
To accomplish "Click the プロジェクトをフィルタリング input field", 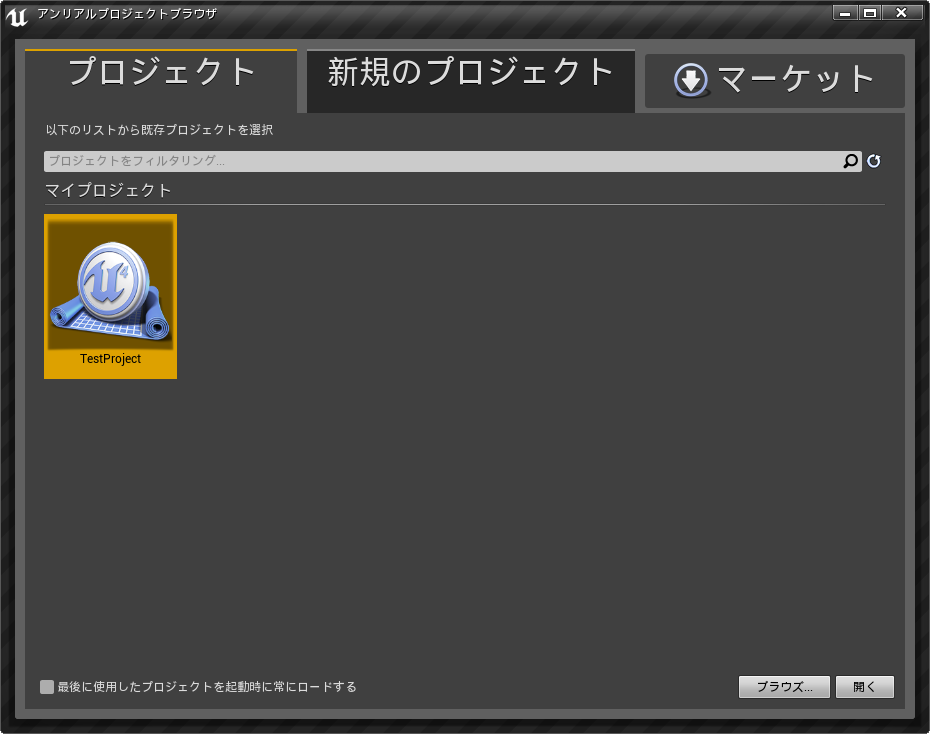I will coord(400,160).
